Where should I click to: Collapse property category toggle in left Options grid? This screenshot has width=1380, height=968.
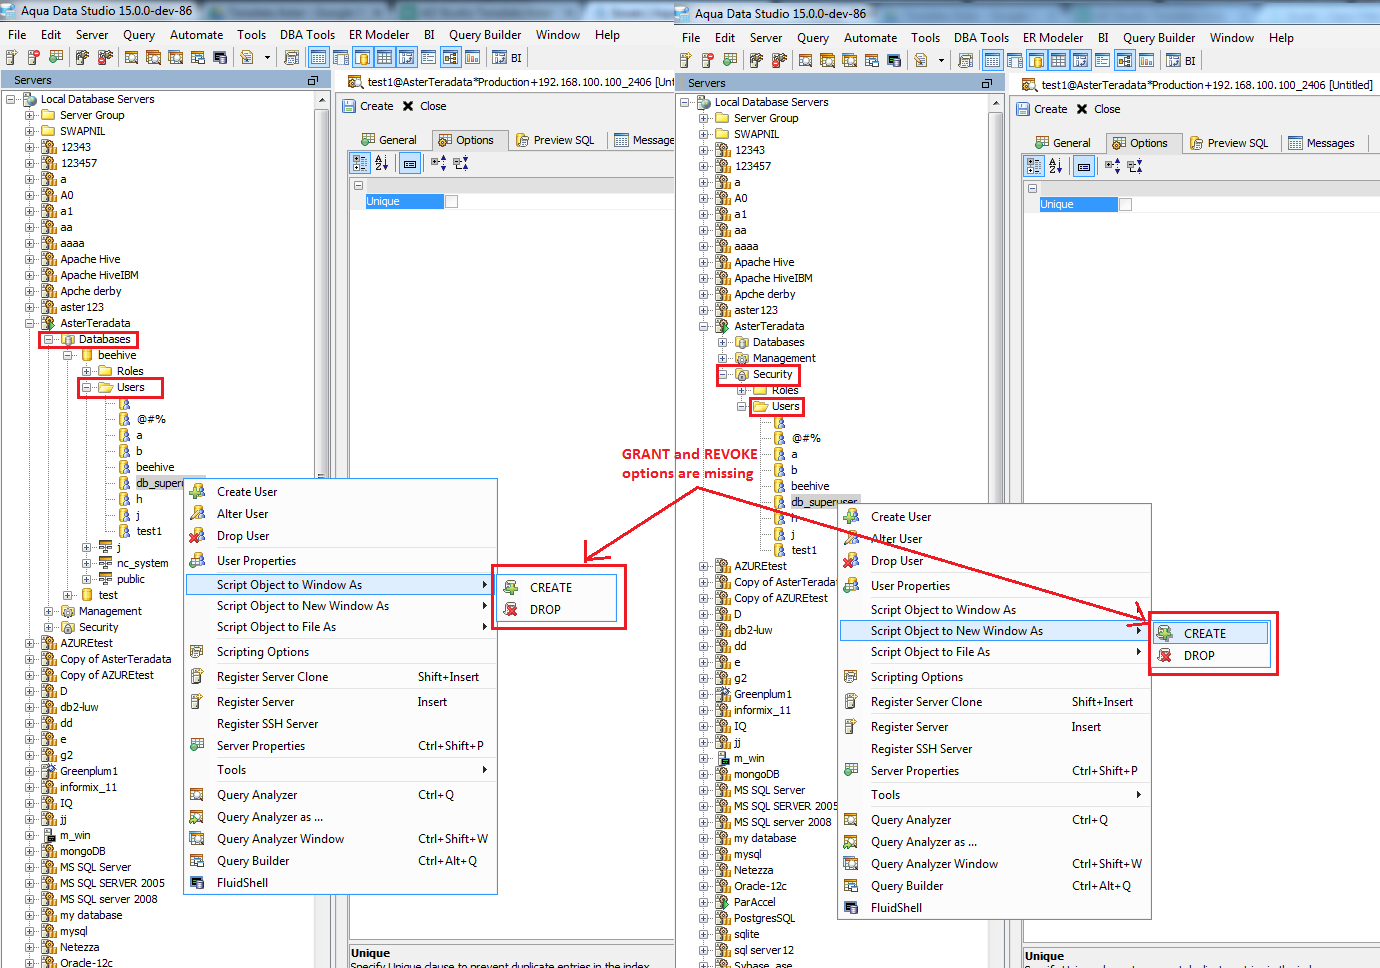point(358,185)
